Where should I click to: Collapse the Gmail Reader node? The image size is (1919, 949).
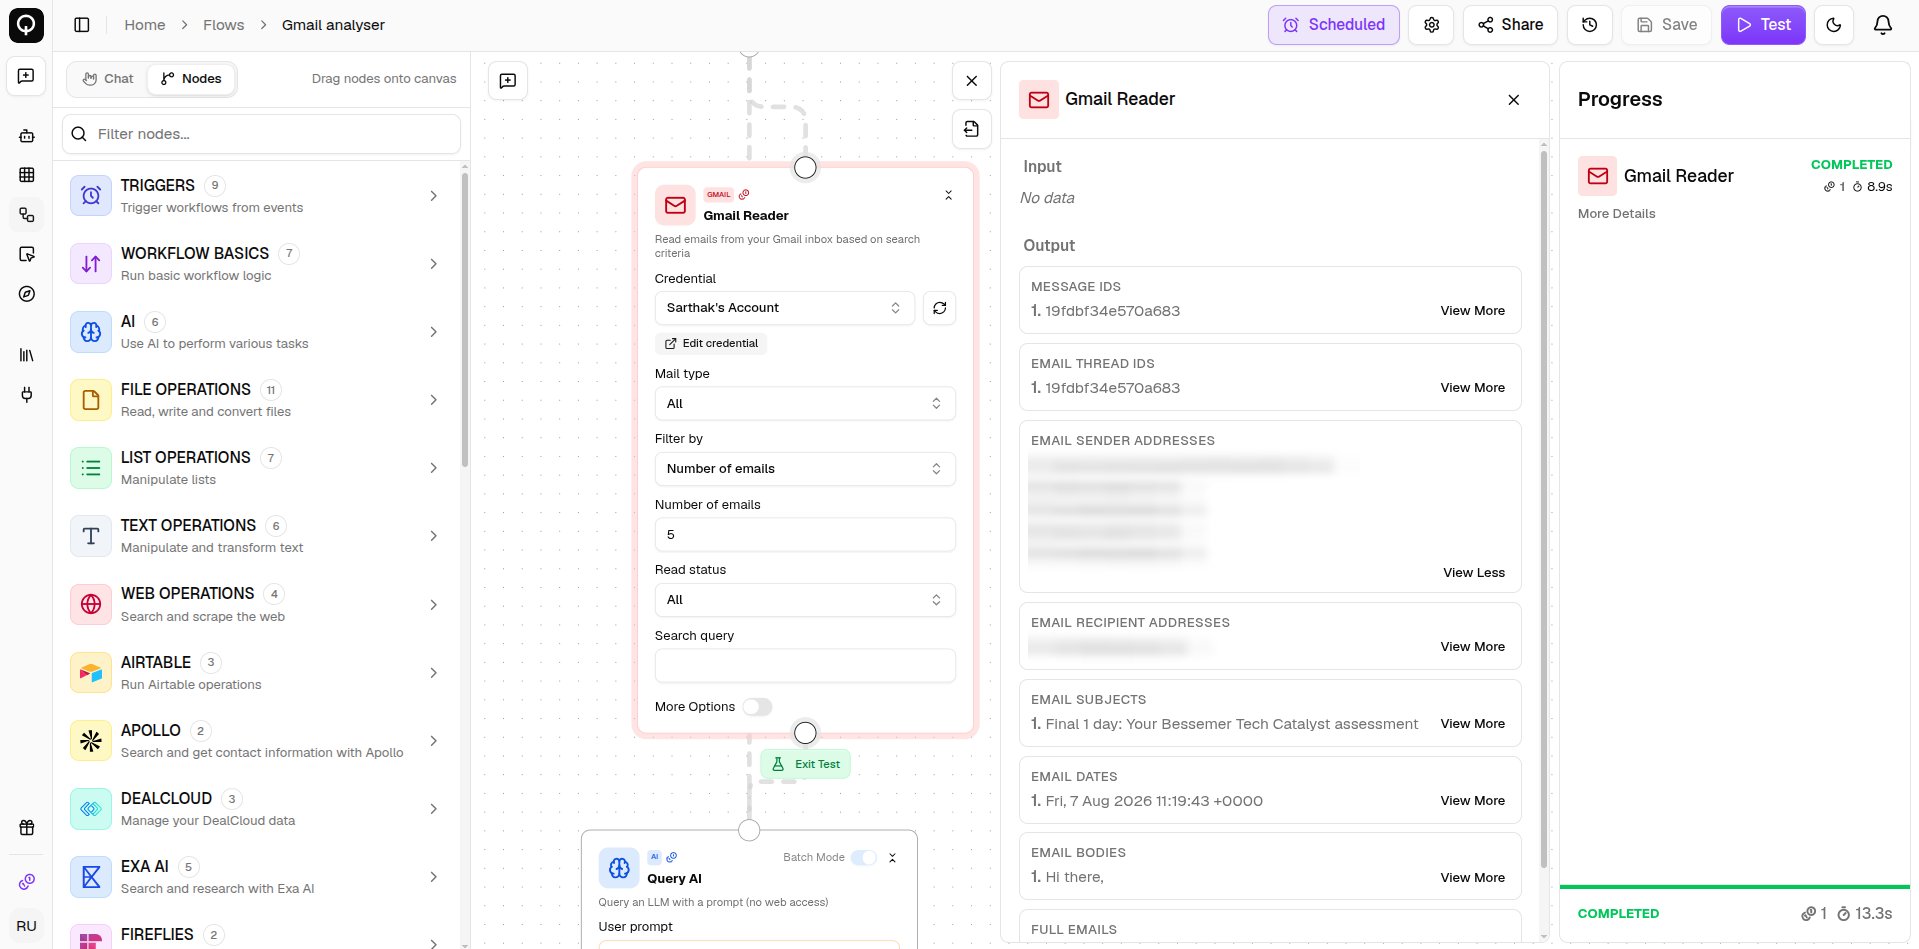[x=949, y=195]
